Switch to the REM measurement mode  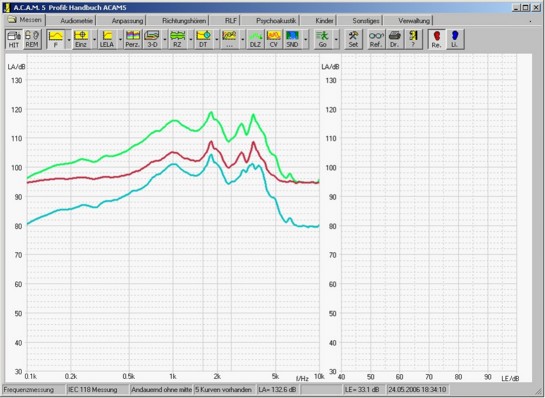(x=32, y=39)
